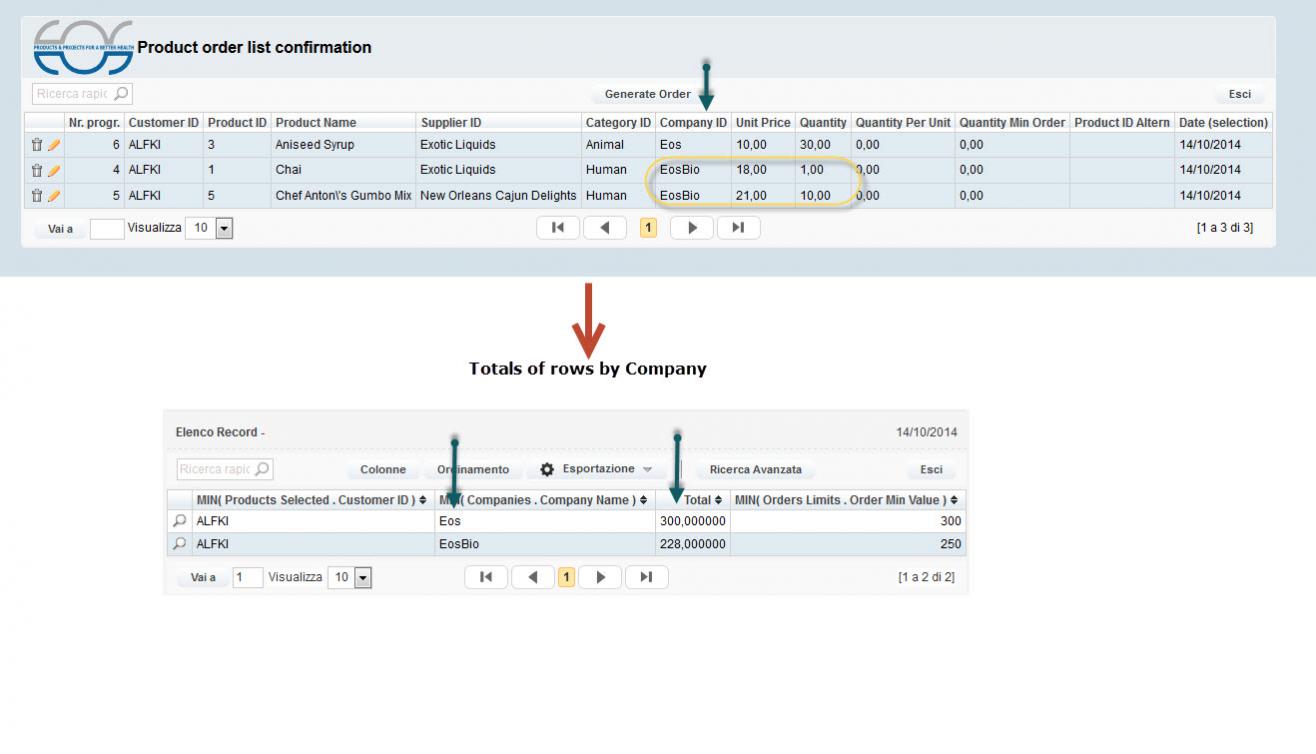Sort by MIN Customer ID column

(311, 500)
